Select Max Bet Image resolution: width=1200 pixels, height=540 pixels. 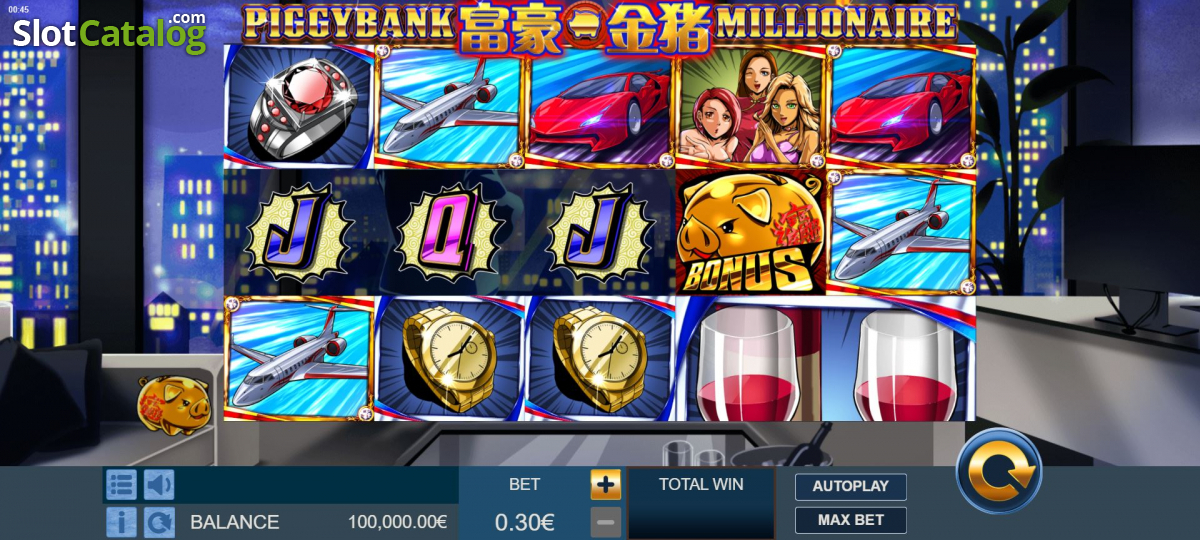pos(851,520)
